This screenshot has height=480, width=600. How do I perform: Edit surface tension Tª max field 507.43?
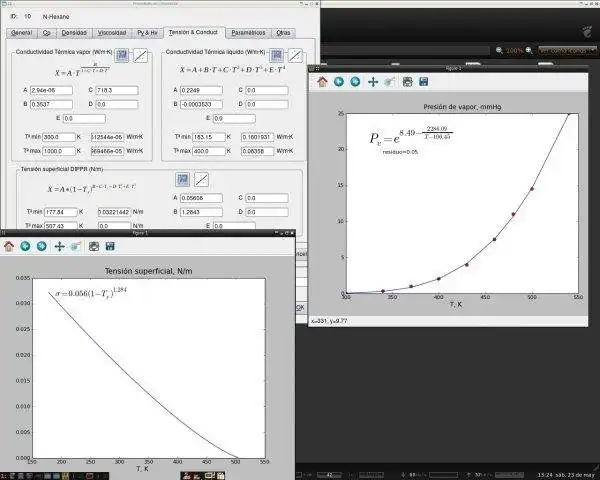[61, 226]
